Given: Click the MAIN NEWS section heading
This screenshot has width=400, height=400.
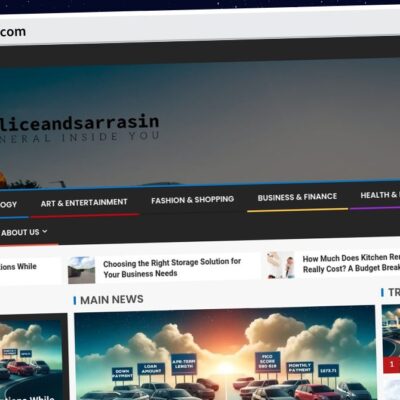Looking at the screenshot, I should (112, 300).
